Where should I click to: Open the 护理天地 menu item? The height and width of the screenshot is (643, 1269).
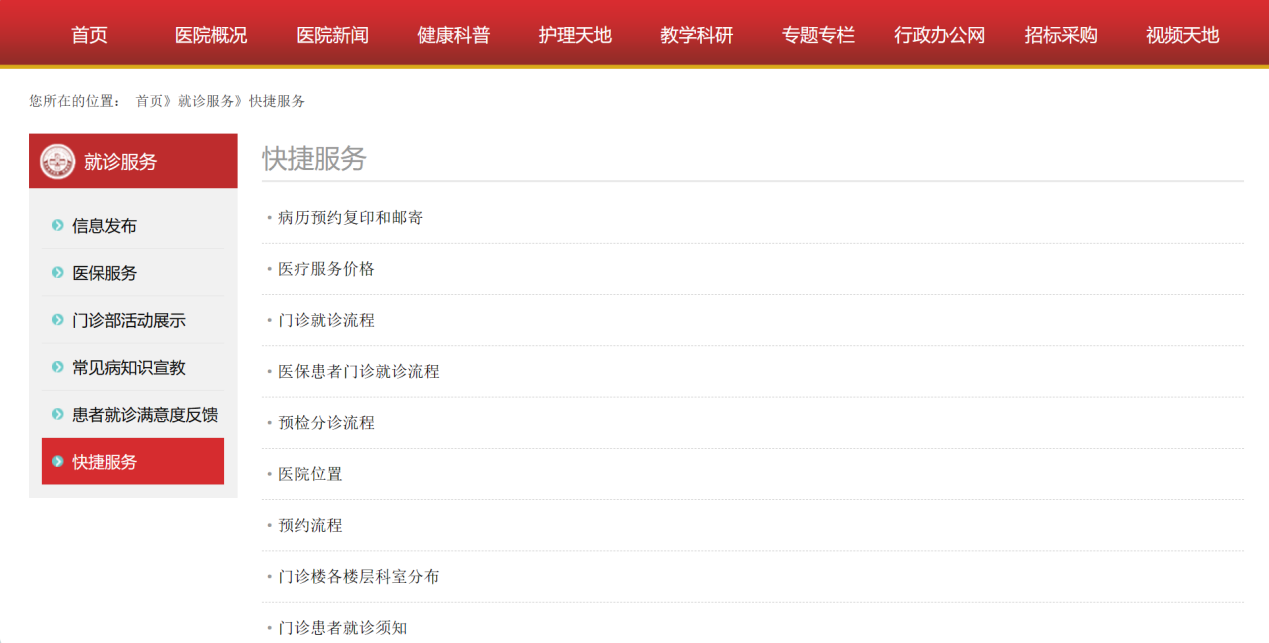tap(575, 35)
